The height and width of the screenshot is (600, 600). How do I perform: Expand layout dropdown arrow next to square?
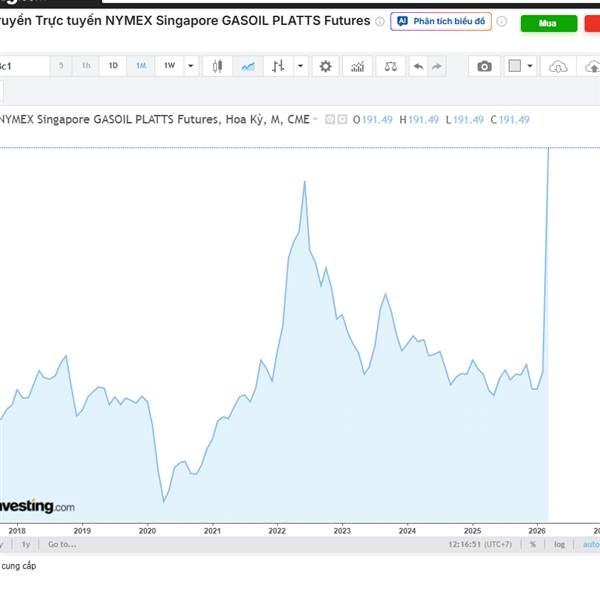(x=530, y=66)
